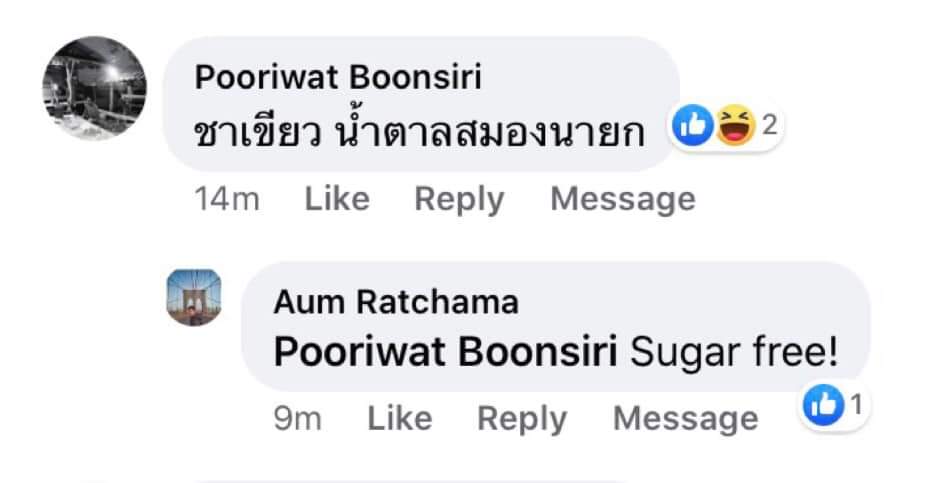933x483 pixels.
Task: Like Aum Ratchama's "Sugar free!" reply
Action: point(400,419)
